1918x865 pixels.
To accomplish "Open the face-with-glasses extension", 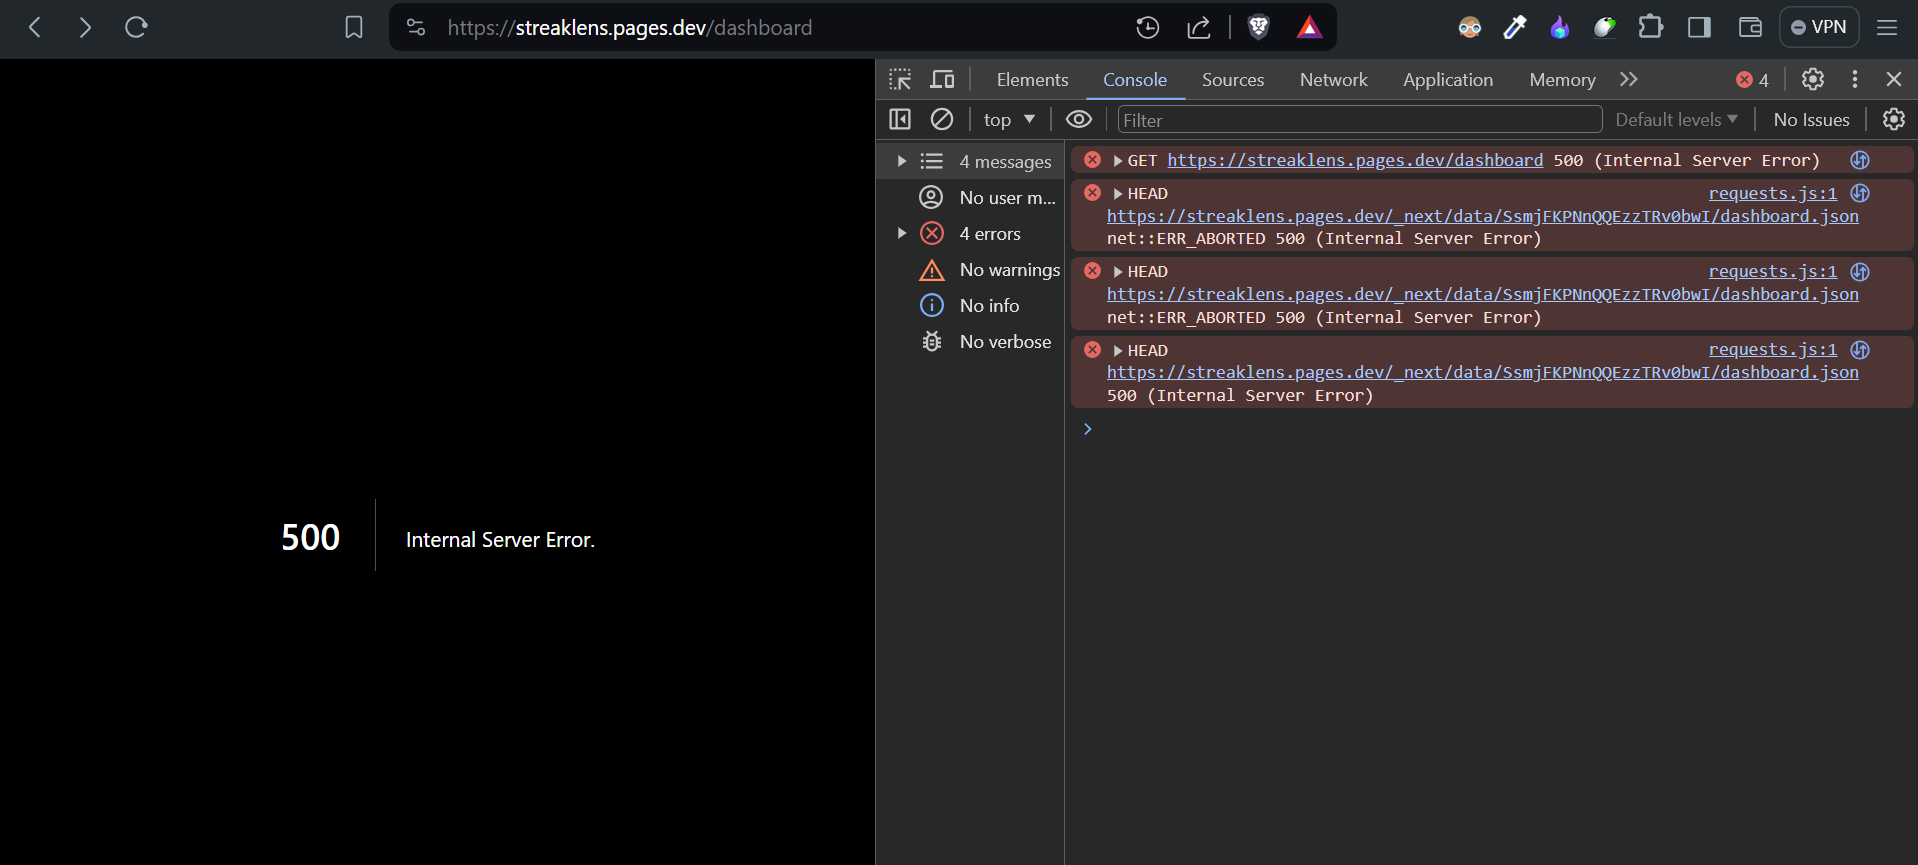I will [x=1470, y=27].
